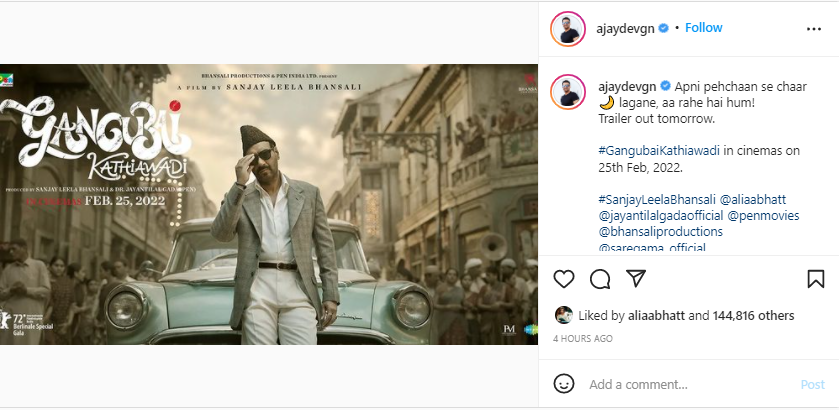
Task: Open the @penmovies mention
Action: pyautogui.click(x=763, y=215)
